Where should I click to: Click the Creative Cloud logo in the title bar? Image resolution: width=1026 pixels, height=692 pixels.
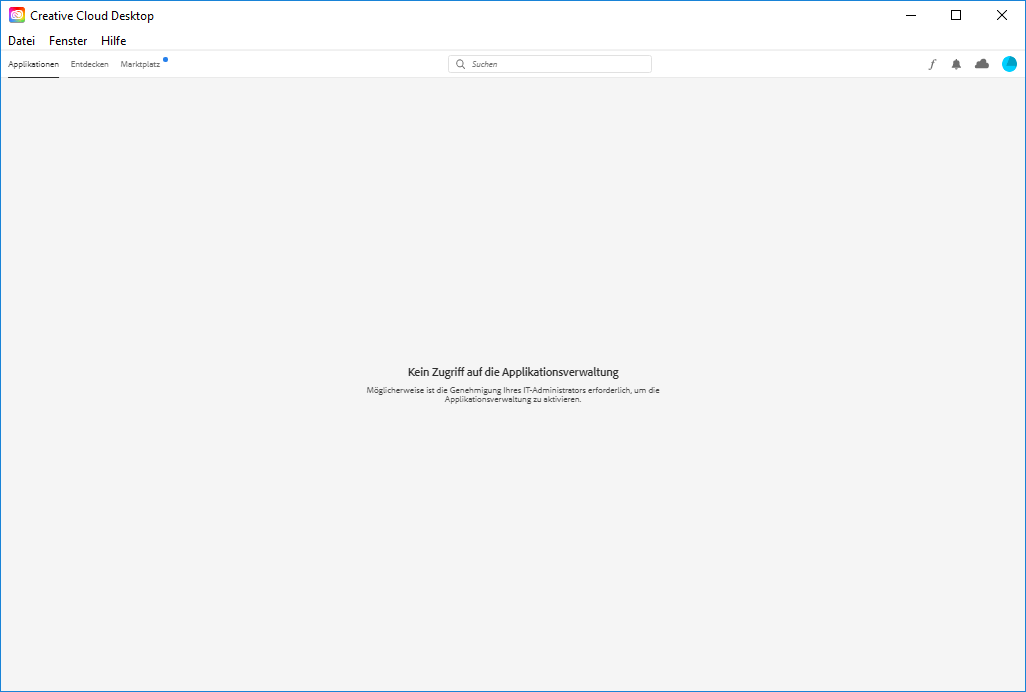tap(16, 15)
